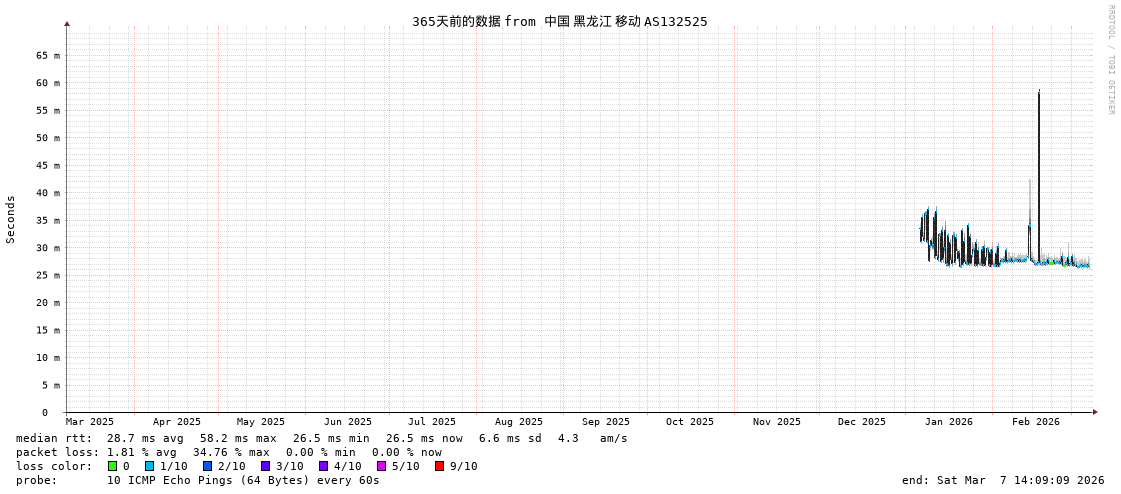This screenshot has height=494, width=1121.
Task: Select the '10 m' y-axis value
Action: coord(48,357)
